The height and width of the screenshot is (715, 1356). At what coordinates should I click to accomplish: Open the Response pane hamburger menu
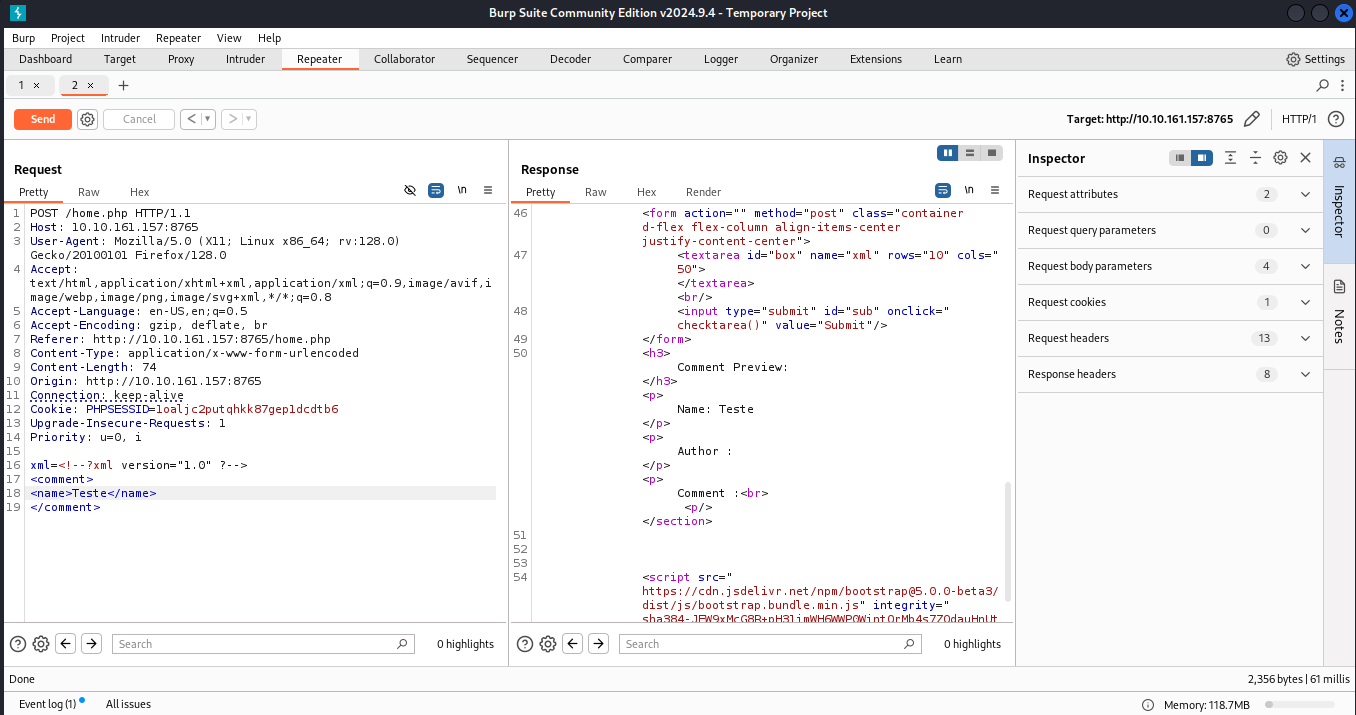click(x=995, y=190)
